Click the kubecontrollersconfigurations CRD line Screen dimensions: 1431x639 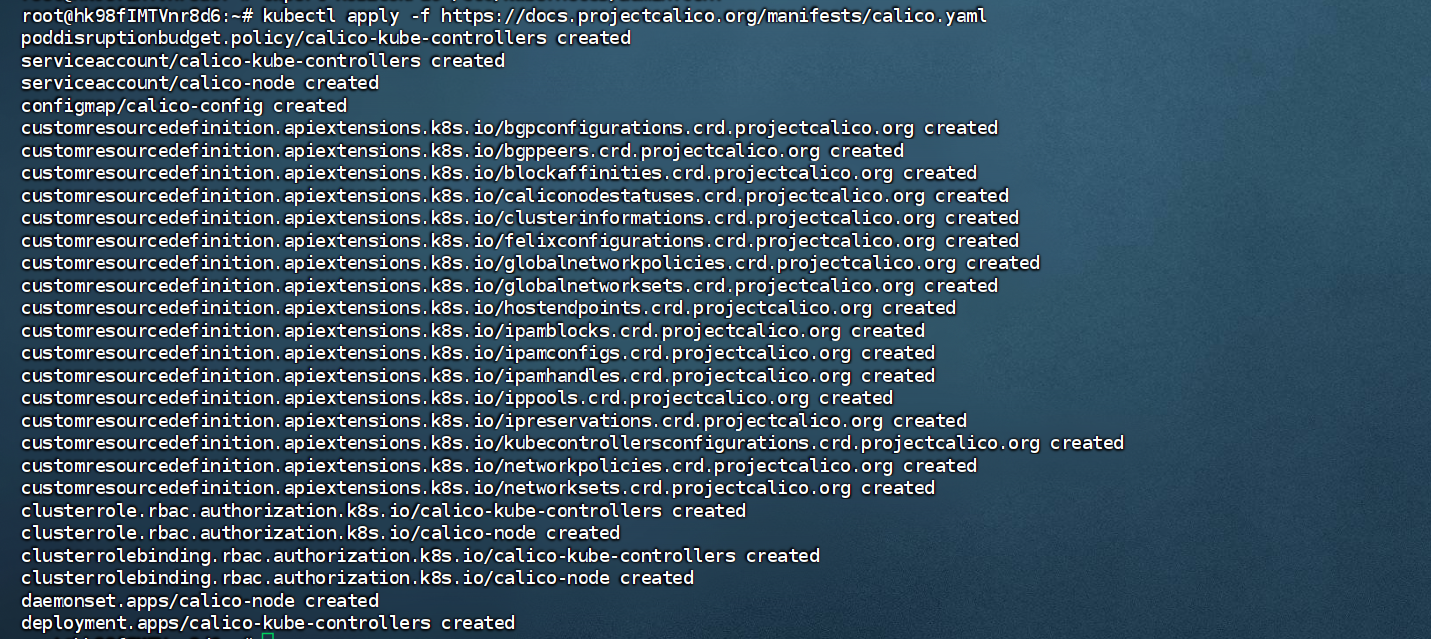coord(572,443)
